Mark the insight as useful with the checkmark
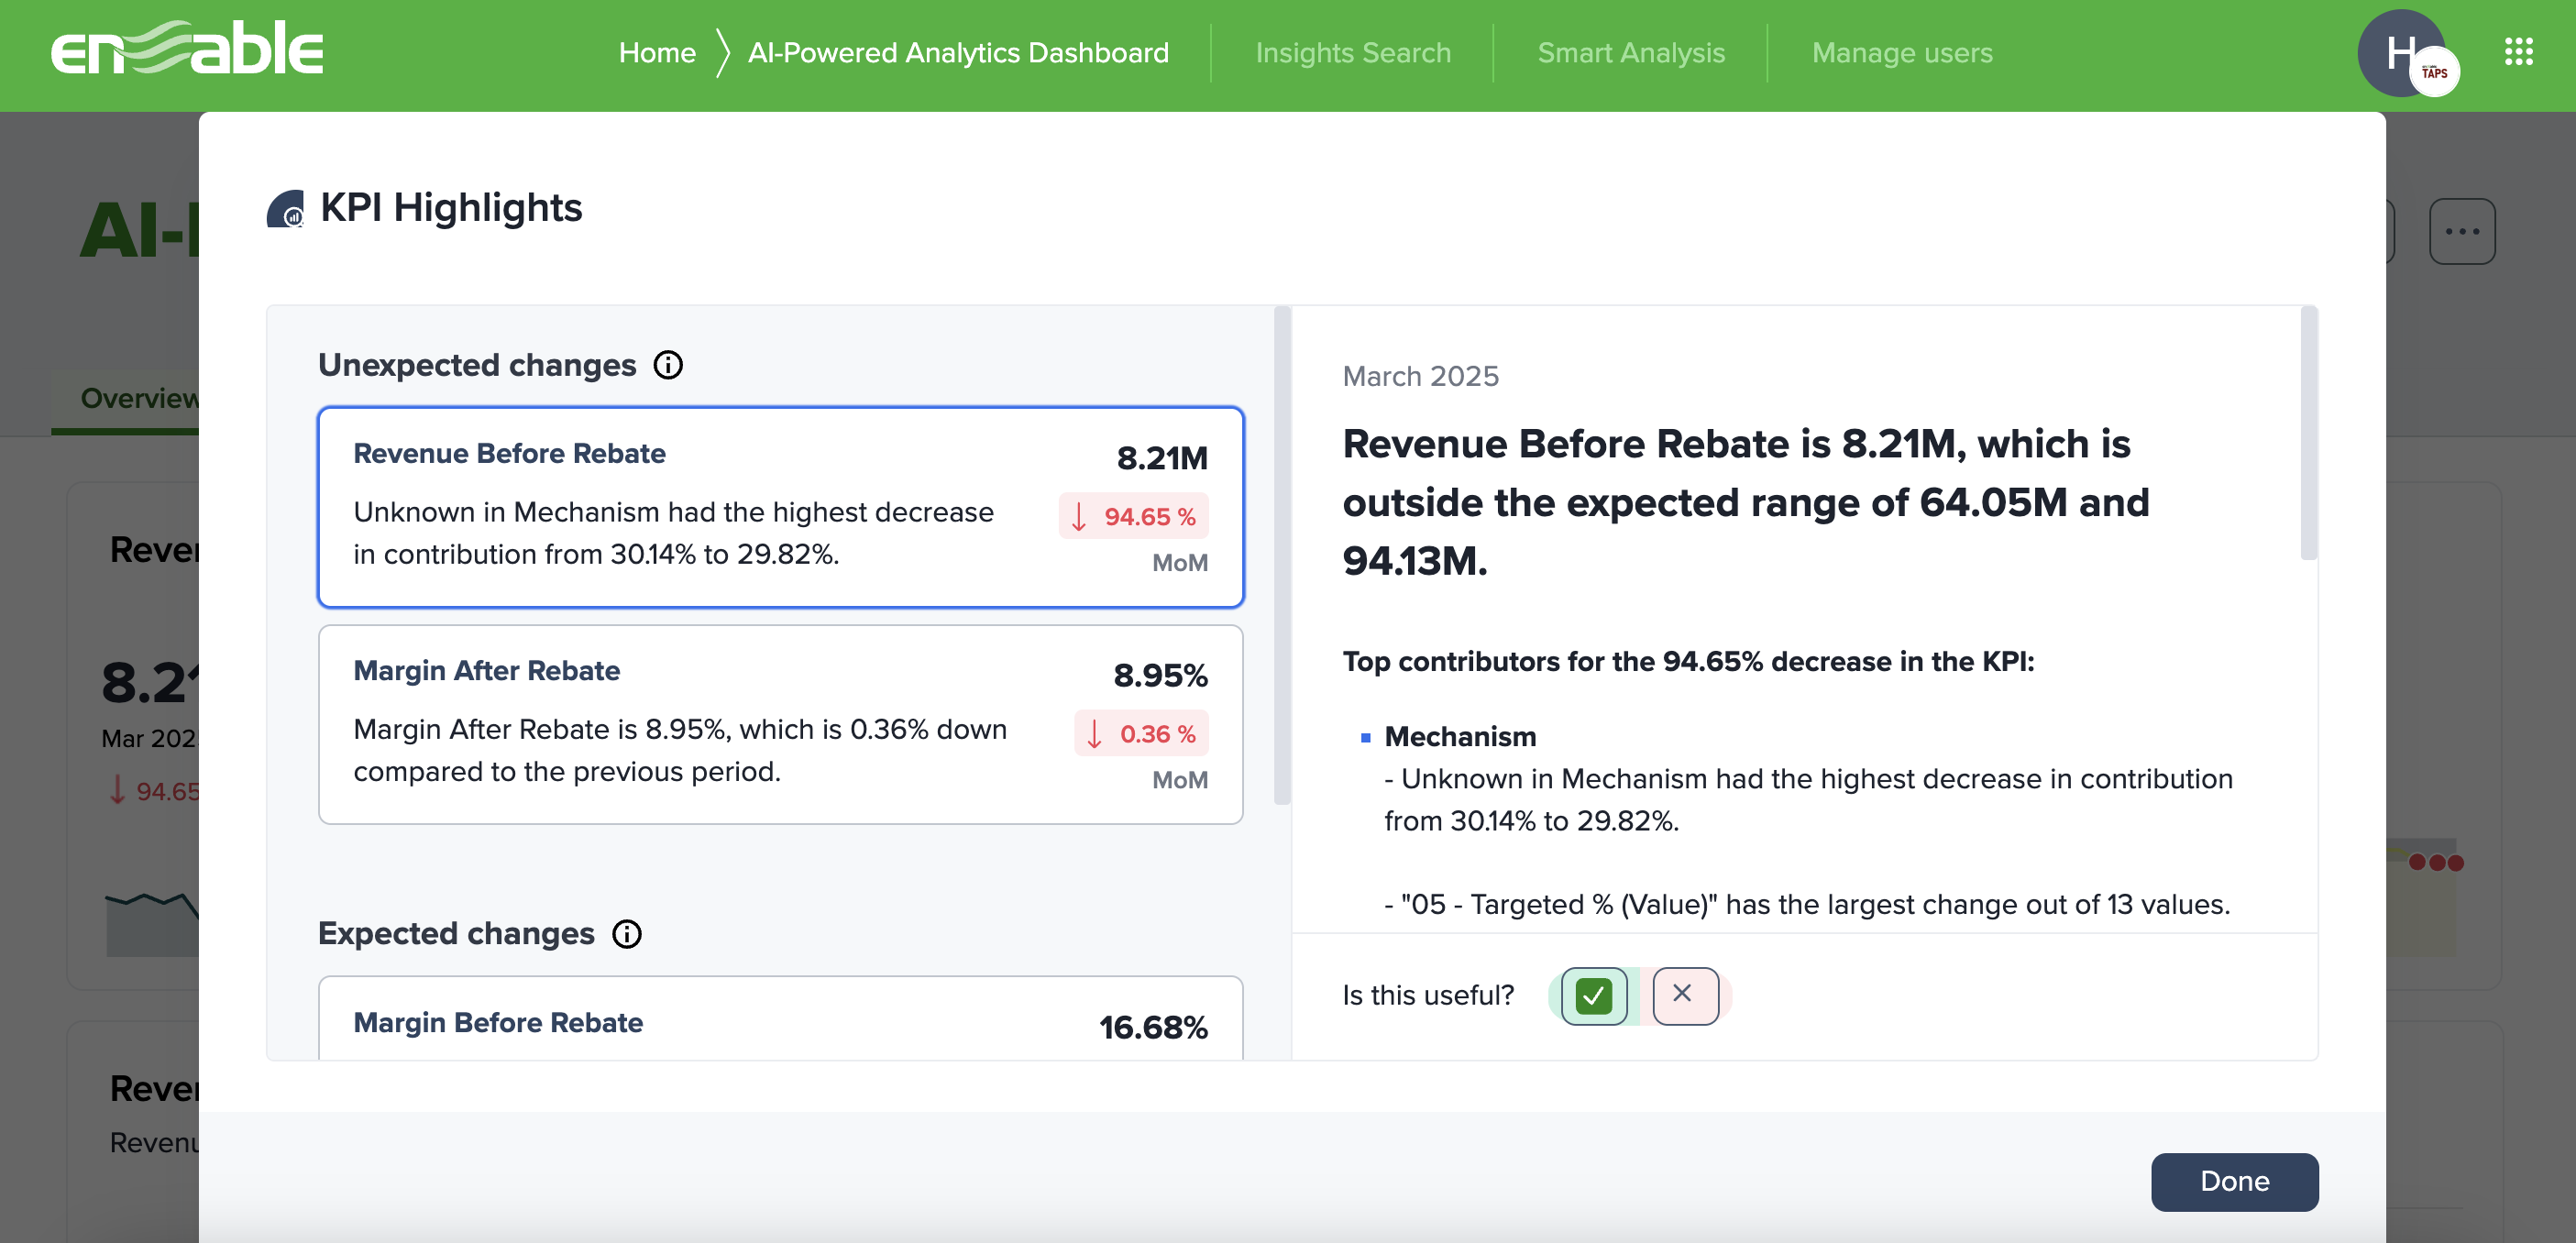Viewport: 2576px width, 1243px height. point(1592,995)
